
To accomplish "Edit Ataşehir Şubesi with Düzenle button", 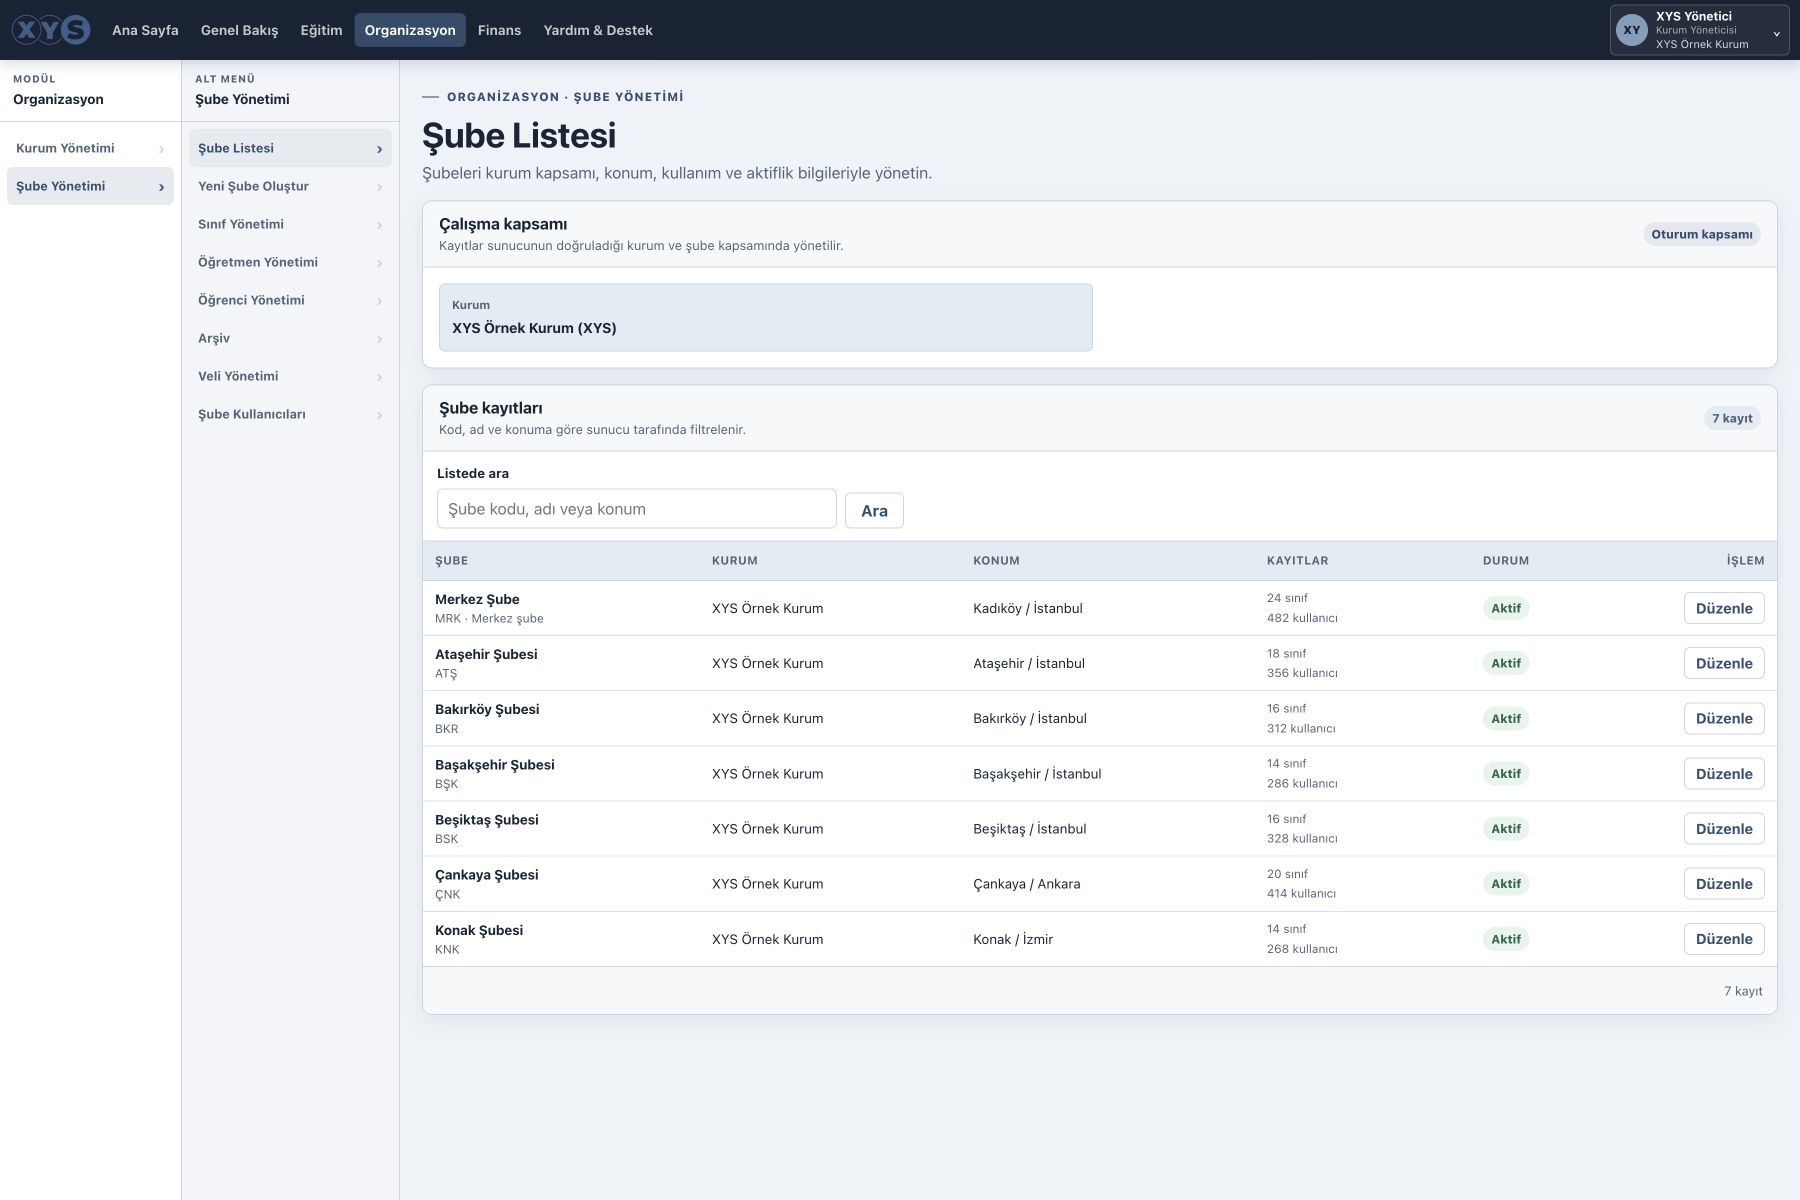I will click(1724, 663).
